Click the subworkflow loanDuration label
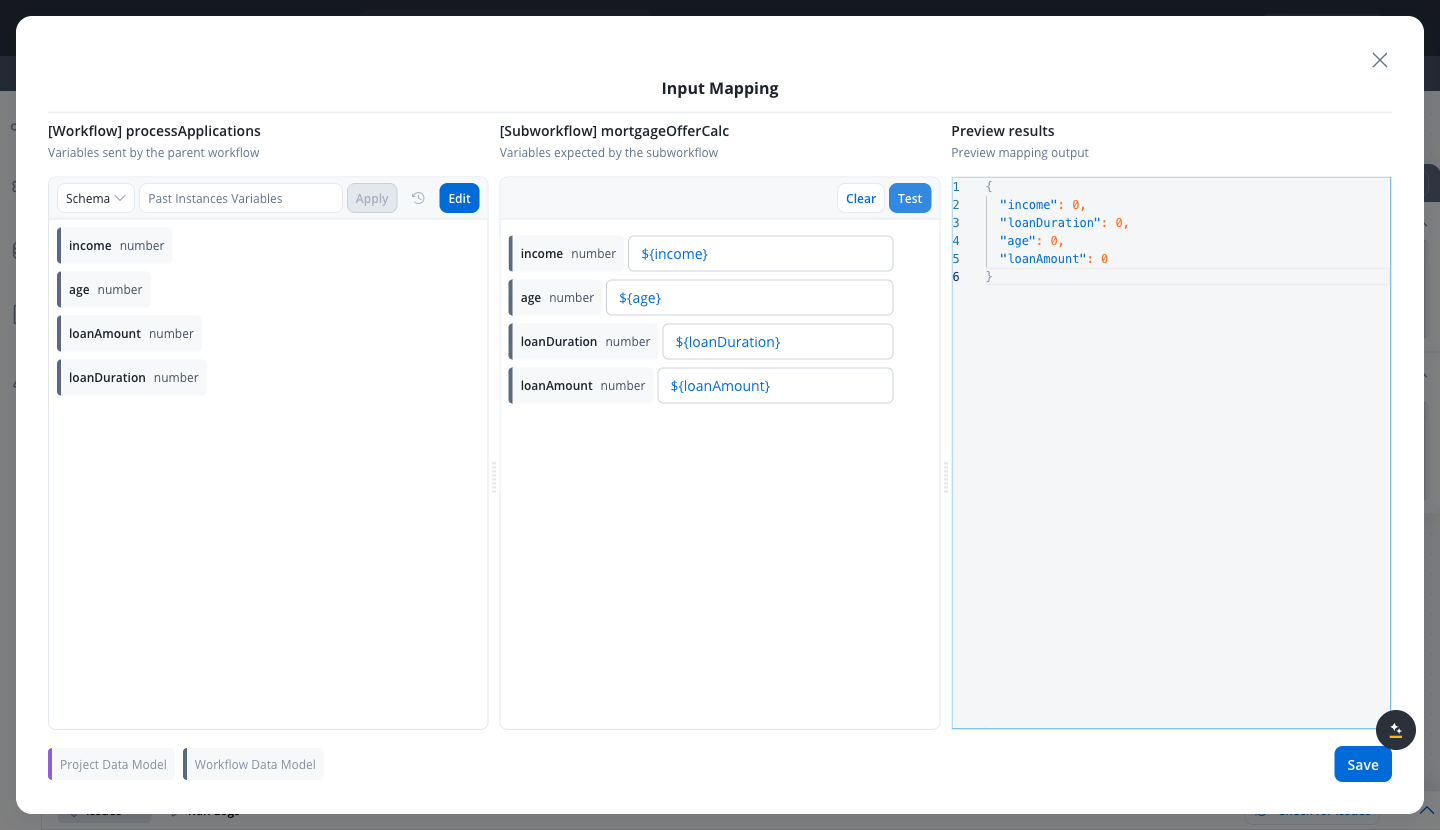Image resolution: width=1440 pixels, height=830 pixels. click(x=584, y=342)
